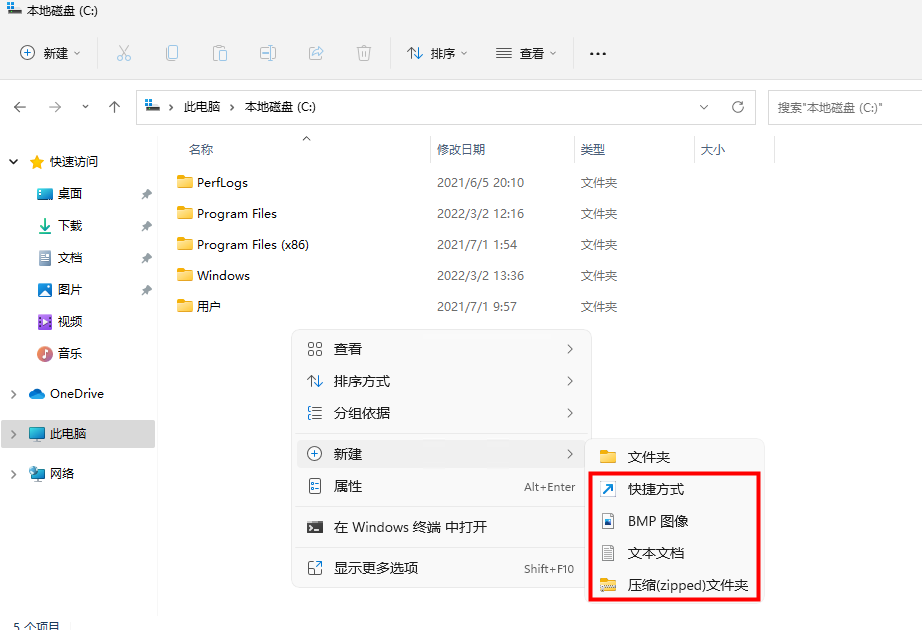Click the Delete toolbar icon
This screenshot has width=922, height=630.
point(363,53)
